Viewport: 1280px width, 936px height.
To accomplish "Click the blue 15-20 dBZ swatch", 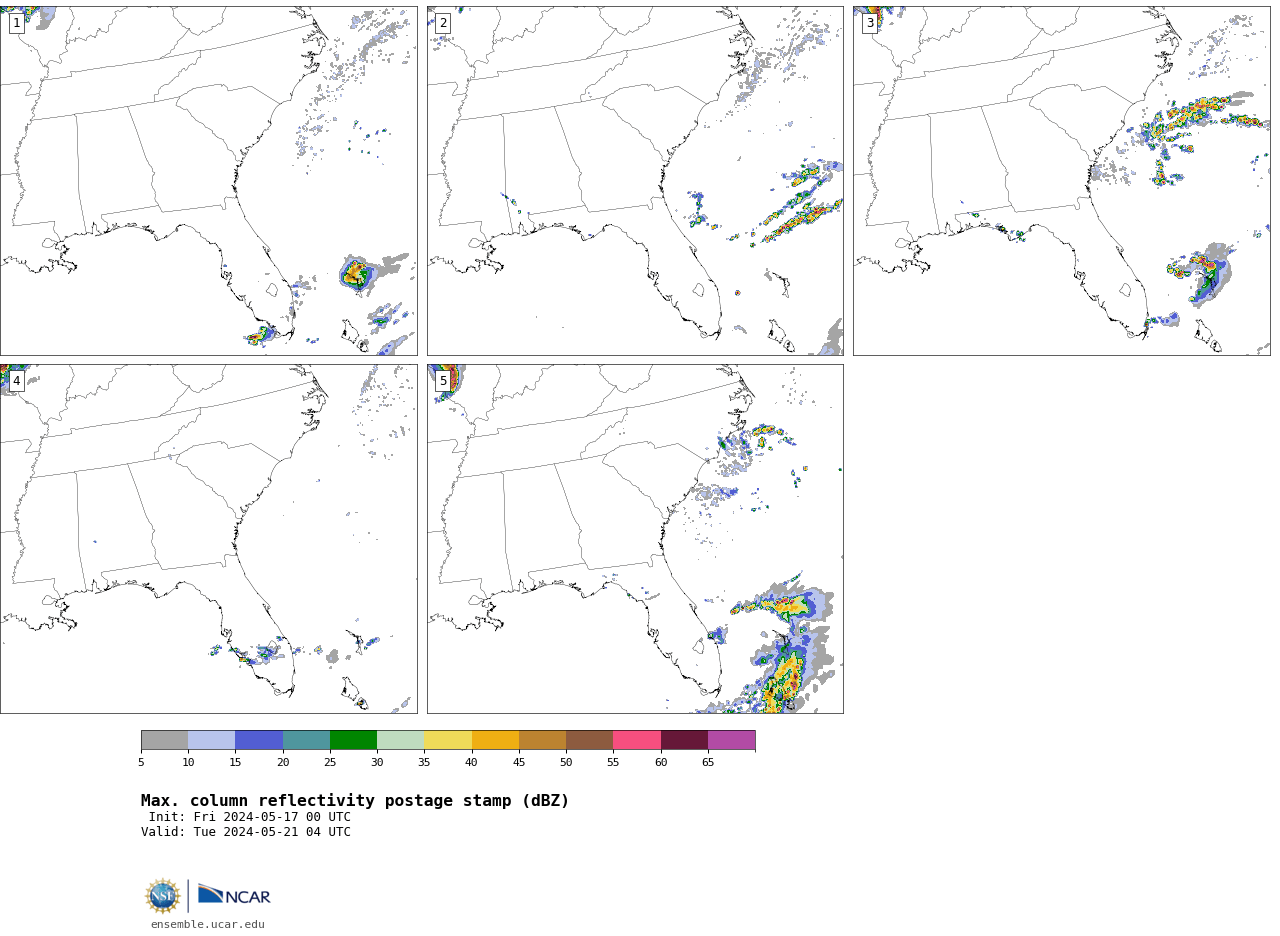I will (259, 740).
